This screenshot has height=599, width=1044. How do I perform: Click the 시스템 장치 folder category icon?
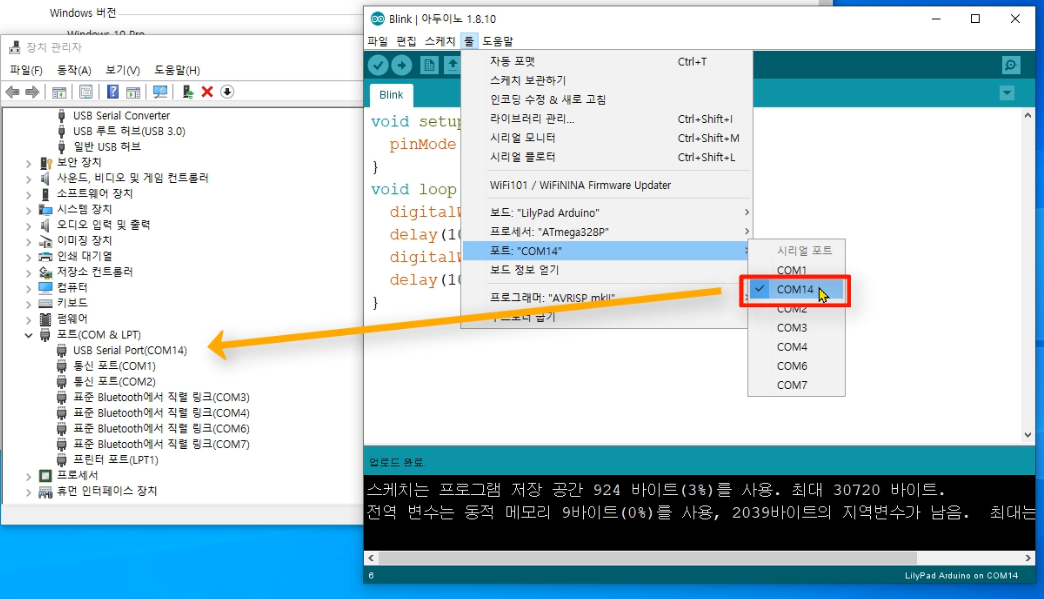click(45, 210)
